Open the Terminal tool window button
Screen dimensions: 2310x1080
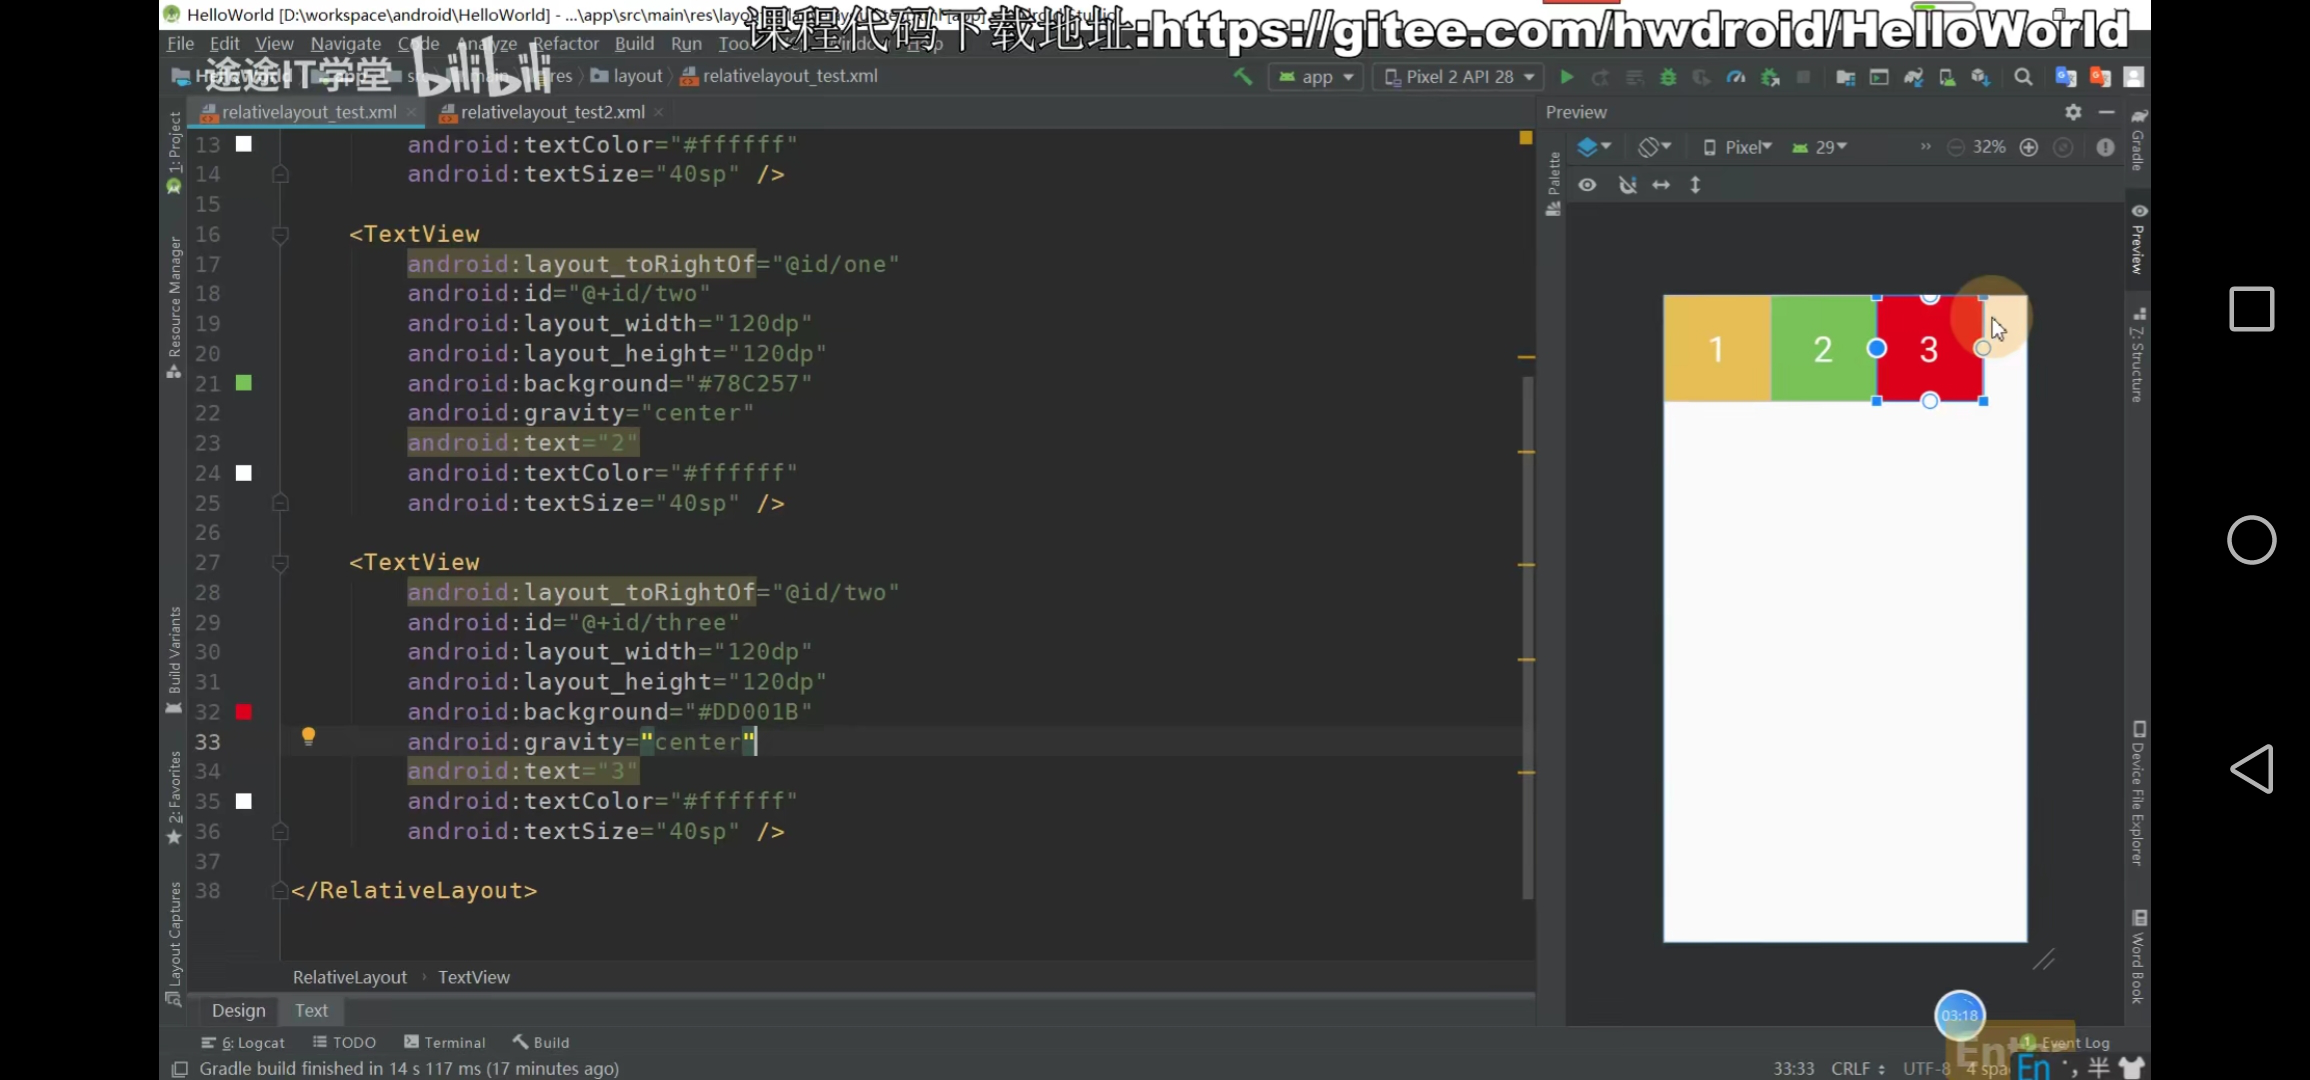(445, 1042)
